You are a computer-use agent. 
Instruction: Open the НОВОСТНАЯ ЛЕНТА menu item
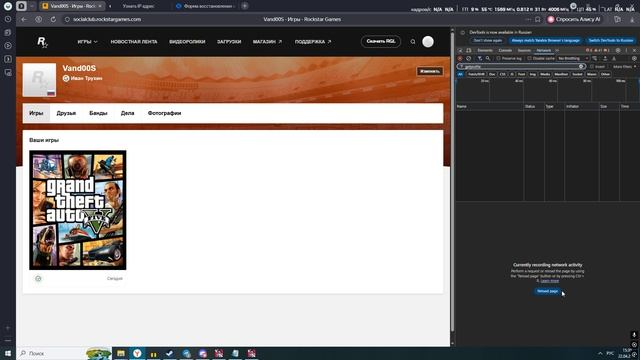click(x=134, y=42)
